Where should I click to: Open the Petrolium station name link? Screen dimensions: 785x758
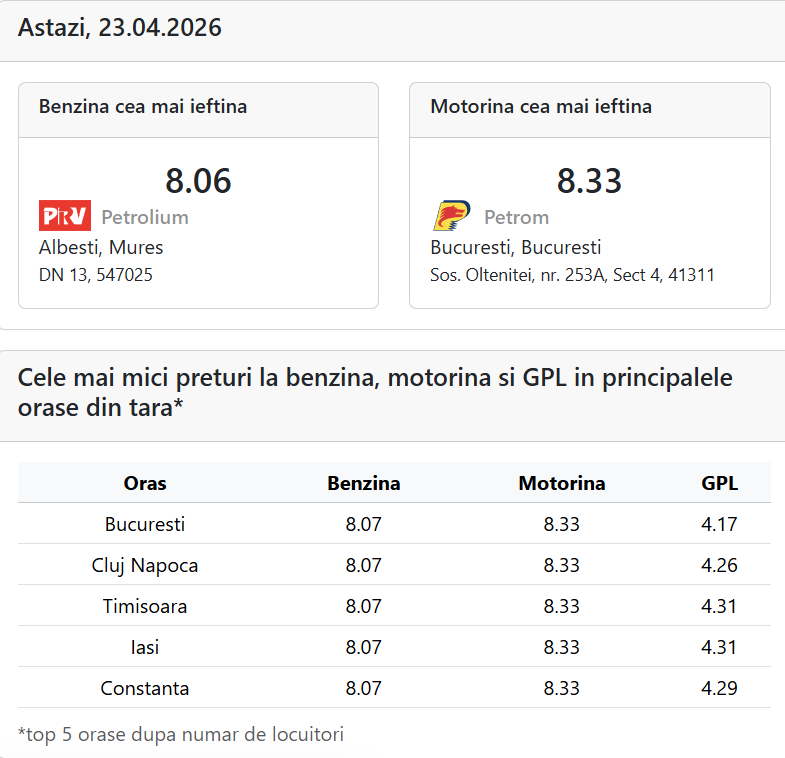click(144, 217)
